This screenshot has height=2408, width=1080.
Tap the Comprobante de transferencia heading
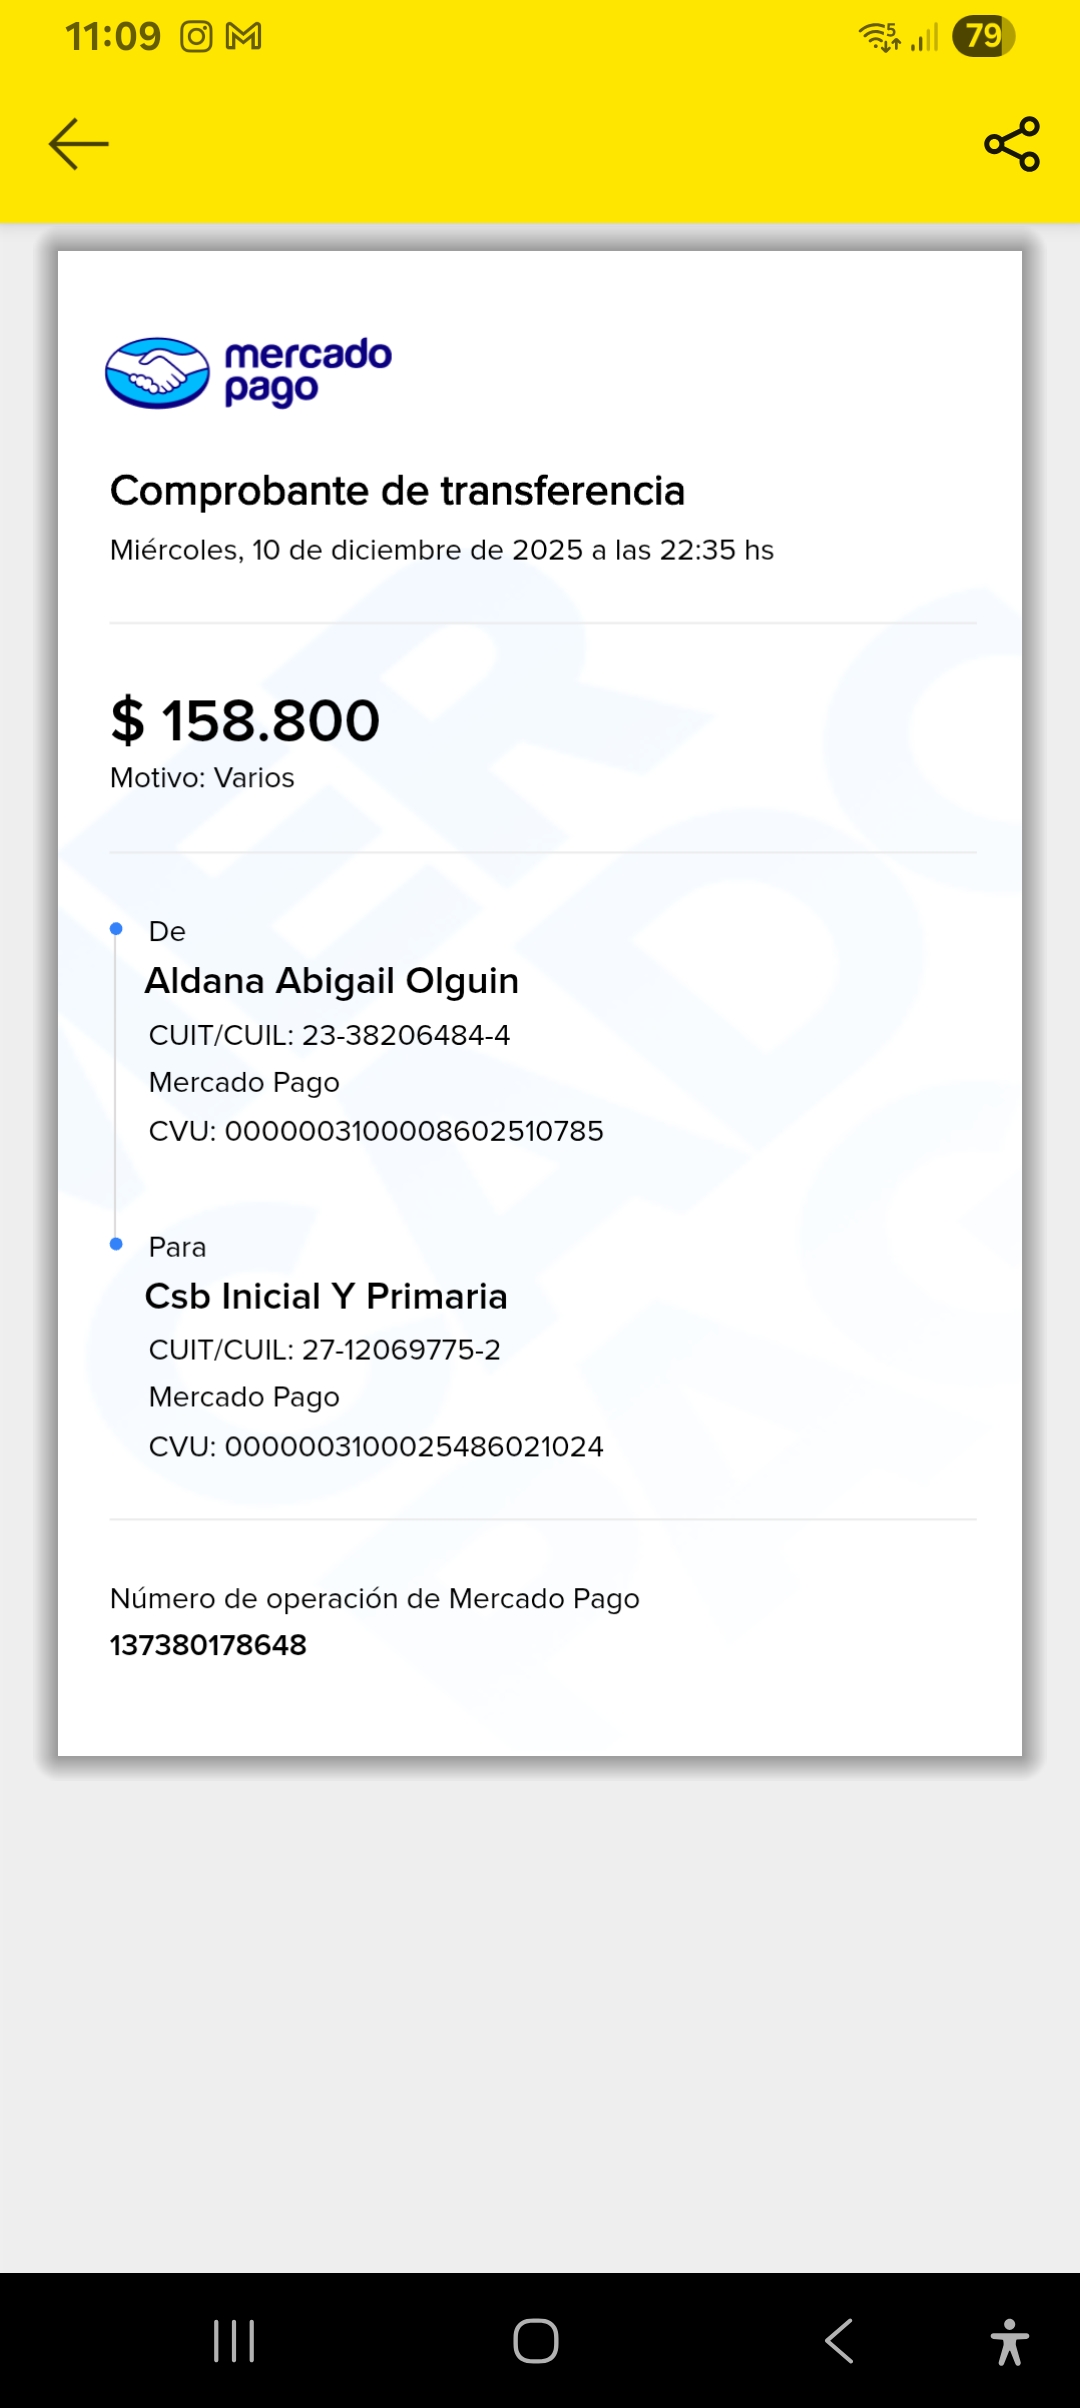[x=397, y=491]
